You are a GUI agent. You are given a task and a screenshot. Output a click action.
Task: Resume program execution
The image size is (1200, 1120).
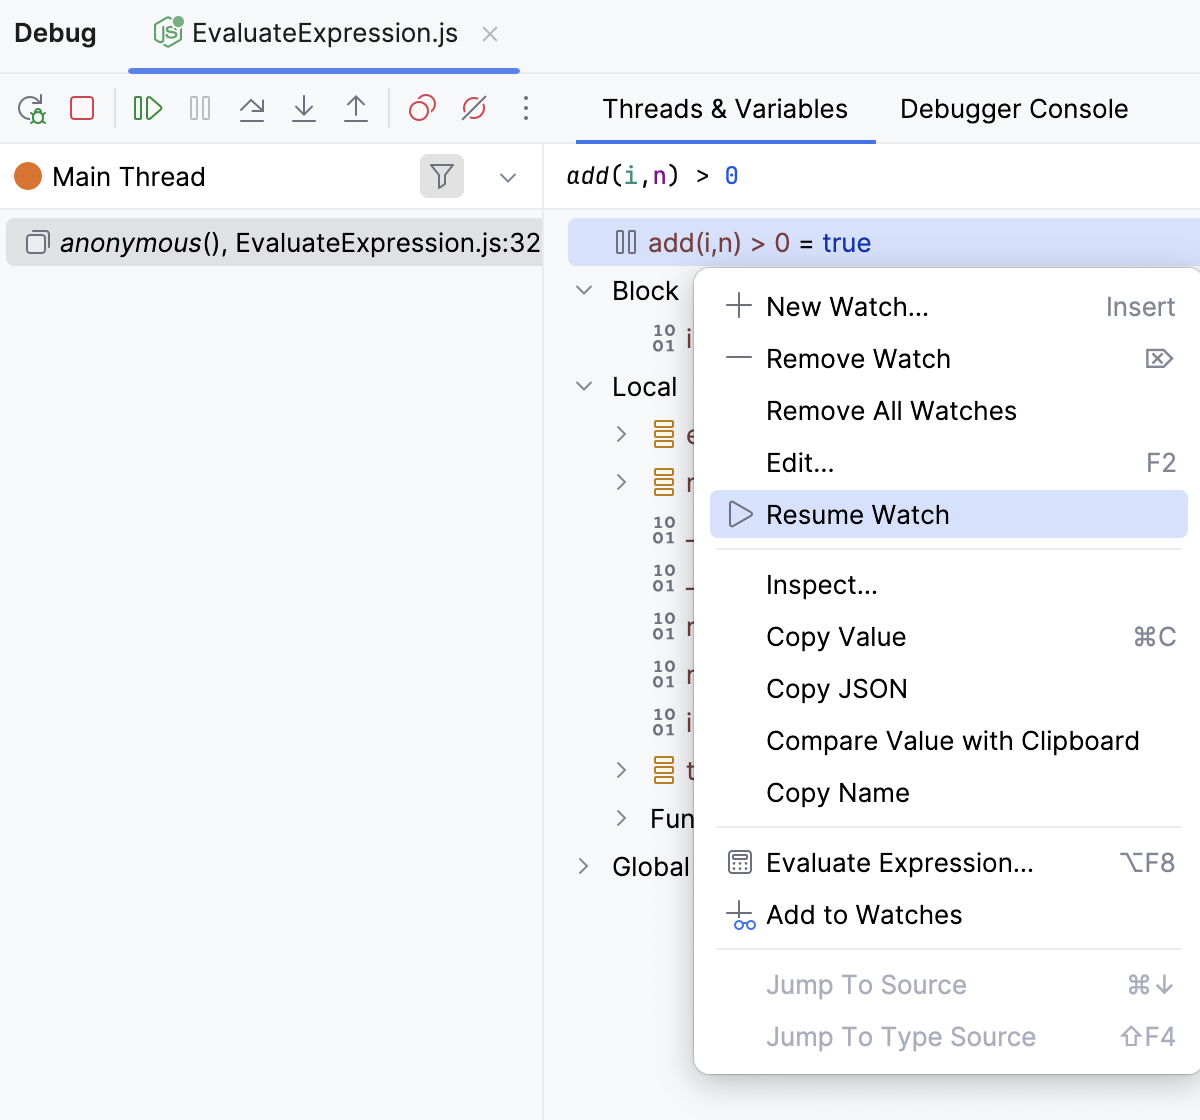click(147, 108)
